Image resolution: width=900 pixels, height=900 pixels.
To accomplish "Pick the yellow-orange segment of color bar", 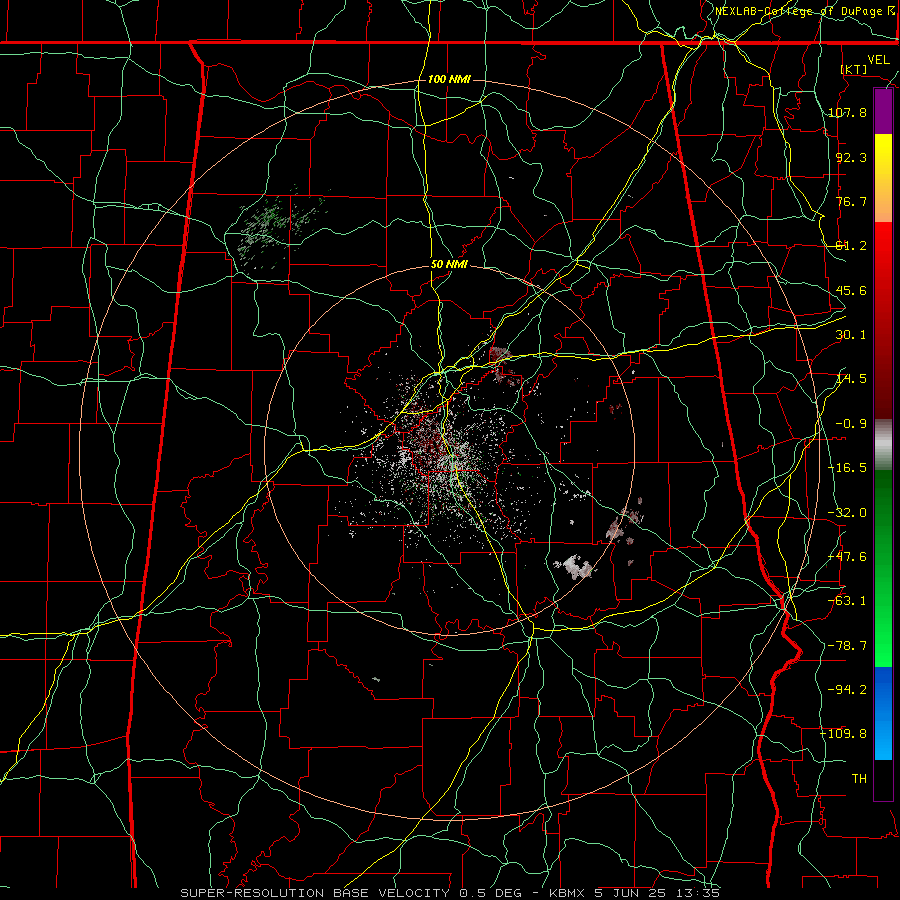I will (x=883, y=178).
